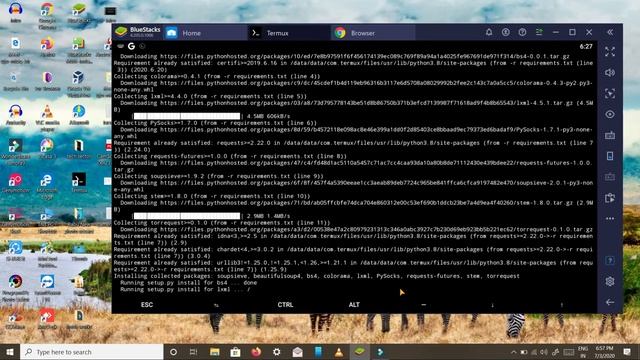This screenshot has width=640, height=360.
Task: Click the rotate device icon in the sidebar
Action: pos(610,156)
